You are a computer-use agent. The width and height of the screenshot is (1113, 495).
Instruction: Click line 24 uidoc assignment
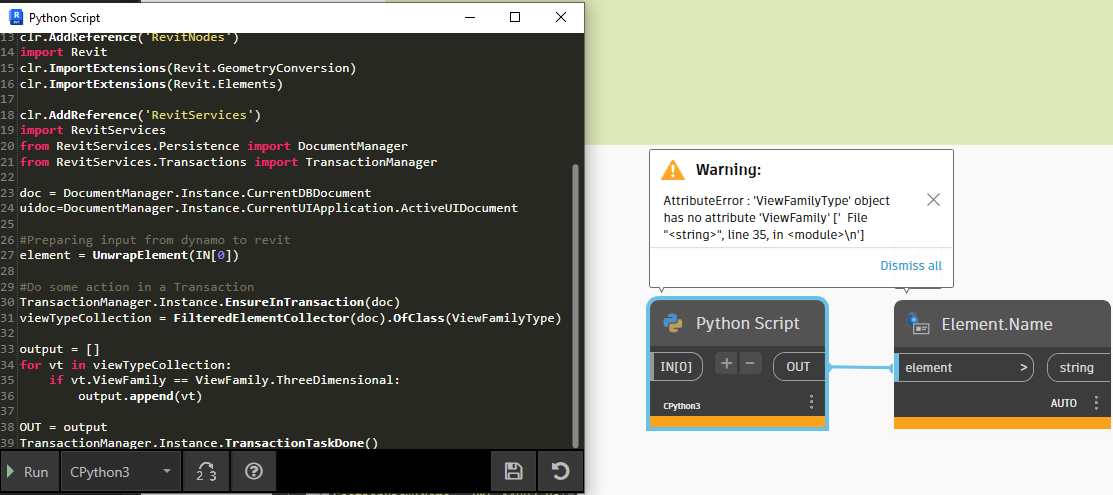click(x=268, y=209)
